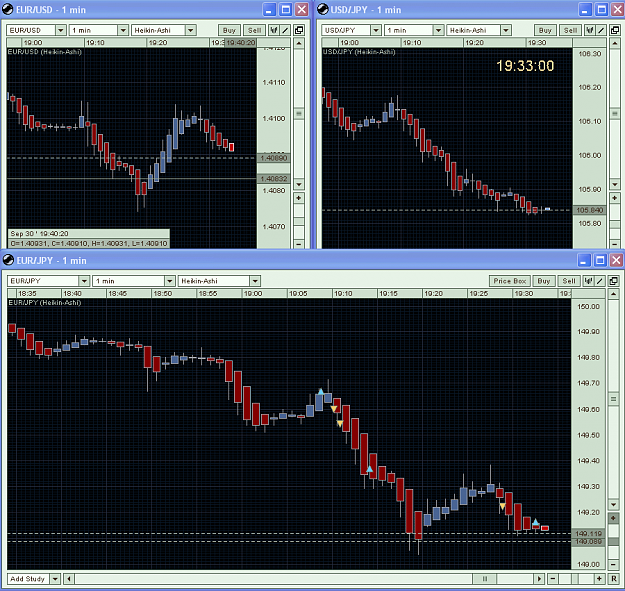Click the detach window icon in USD/JPY window
The height and width of the screenshot is (591, 625).
pos(615,30)
